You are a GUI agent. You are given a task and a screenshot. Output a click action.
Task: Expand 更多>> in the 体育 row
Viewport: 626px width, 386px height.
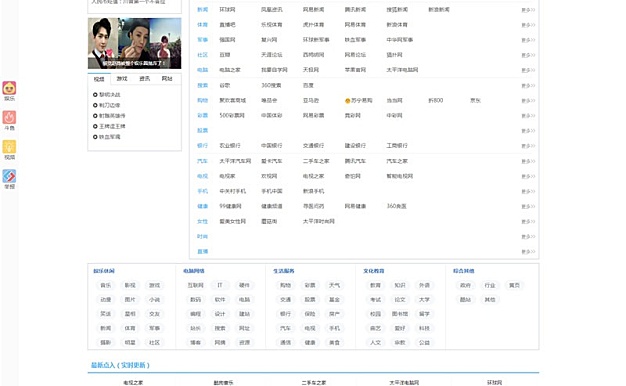click(x=528, y=25)
